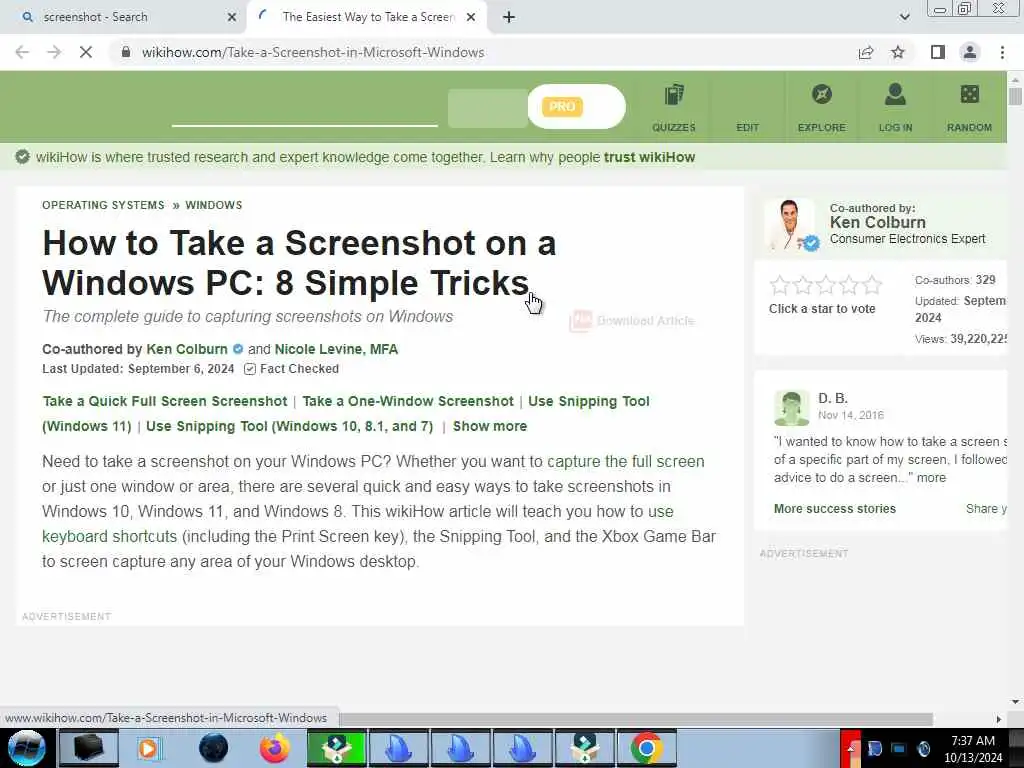Open Nicole Levine, MFA author link
1024x768 pixels.
[x=336, y=349]
